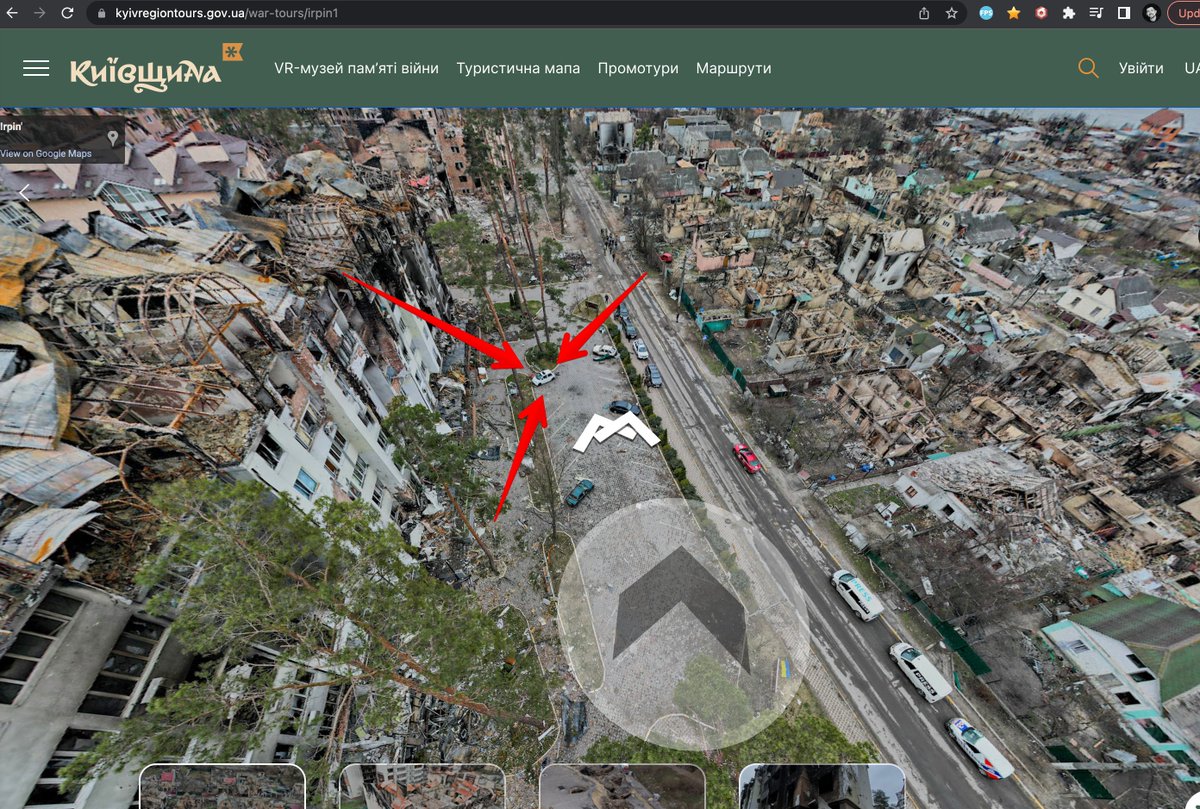Open the second panorama thumbnail in bottom strip
The width and height of the screenshot is (1200, 809).
pos(422,786)
